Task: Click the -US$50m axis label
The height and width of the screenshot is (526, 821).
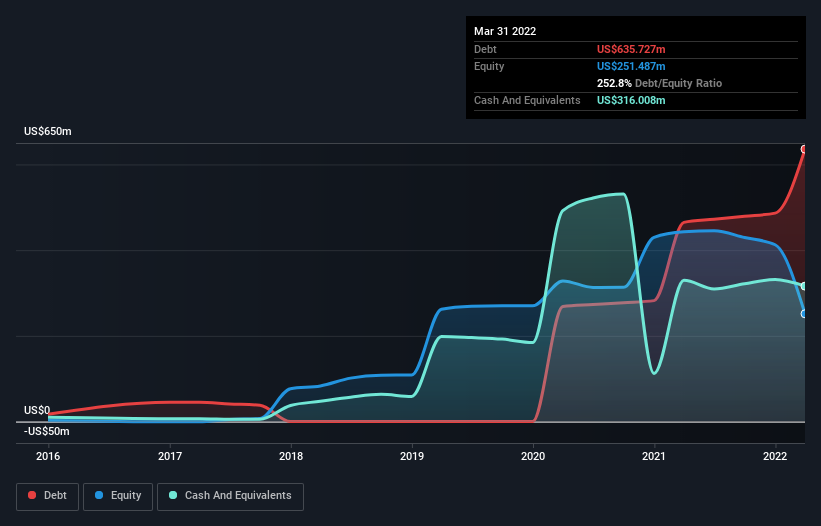Action: point(47,431)
